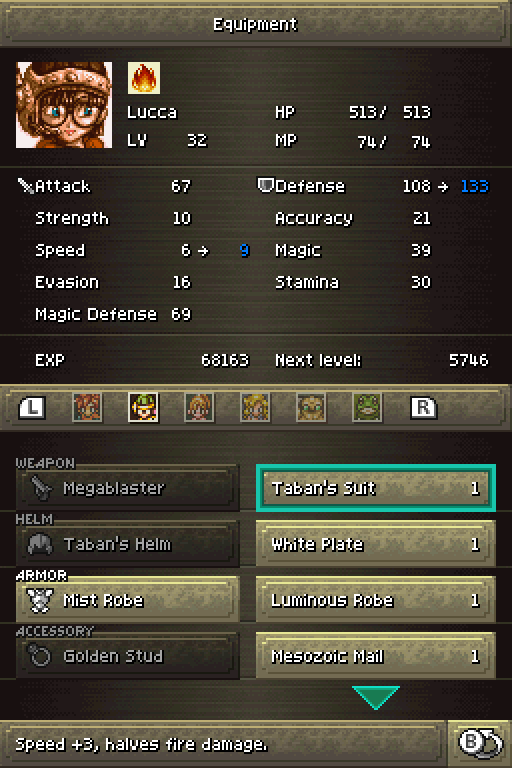
Task: Select highlighted Lucca portrait in bar
Action: point(143,407)
